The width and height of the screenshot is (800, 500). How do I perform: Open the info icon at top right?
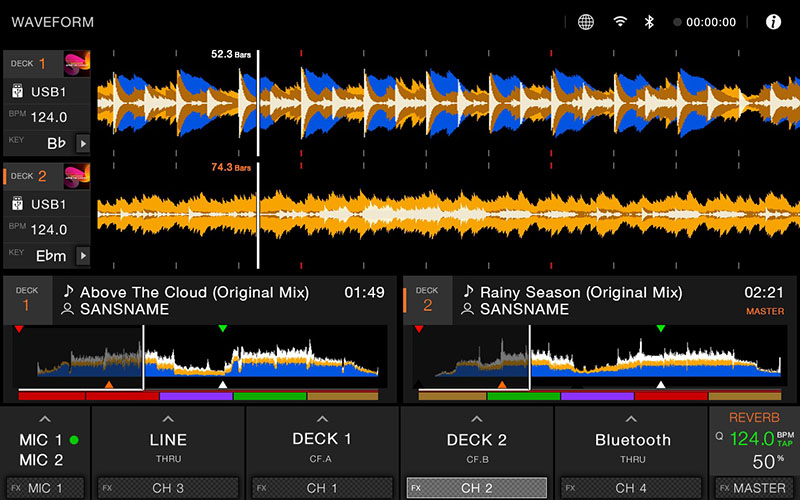(x=773, y=22)
